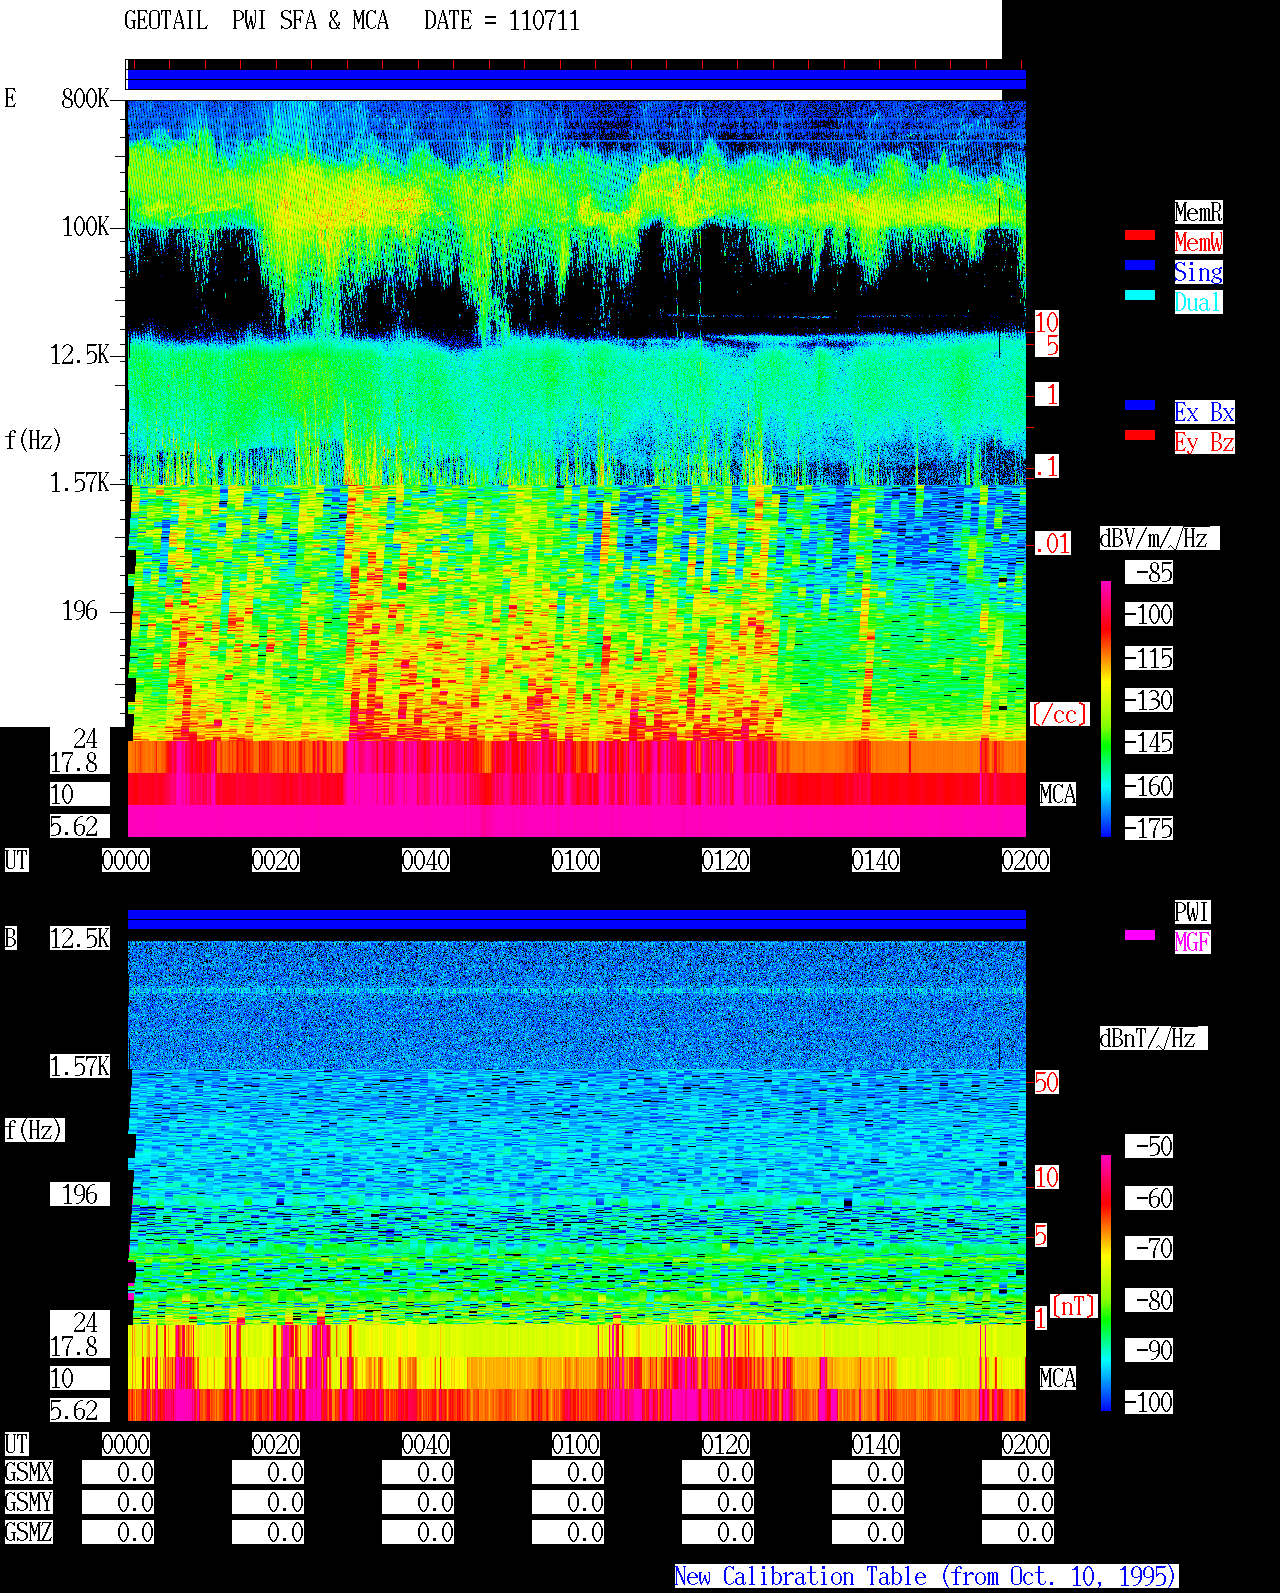Click the GEOTAIL PWI SFA & MCA title
The height and width of the screenshot is (1593, 1280).
coord(256,21)
